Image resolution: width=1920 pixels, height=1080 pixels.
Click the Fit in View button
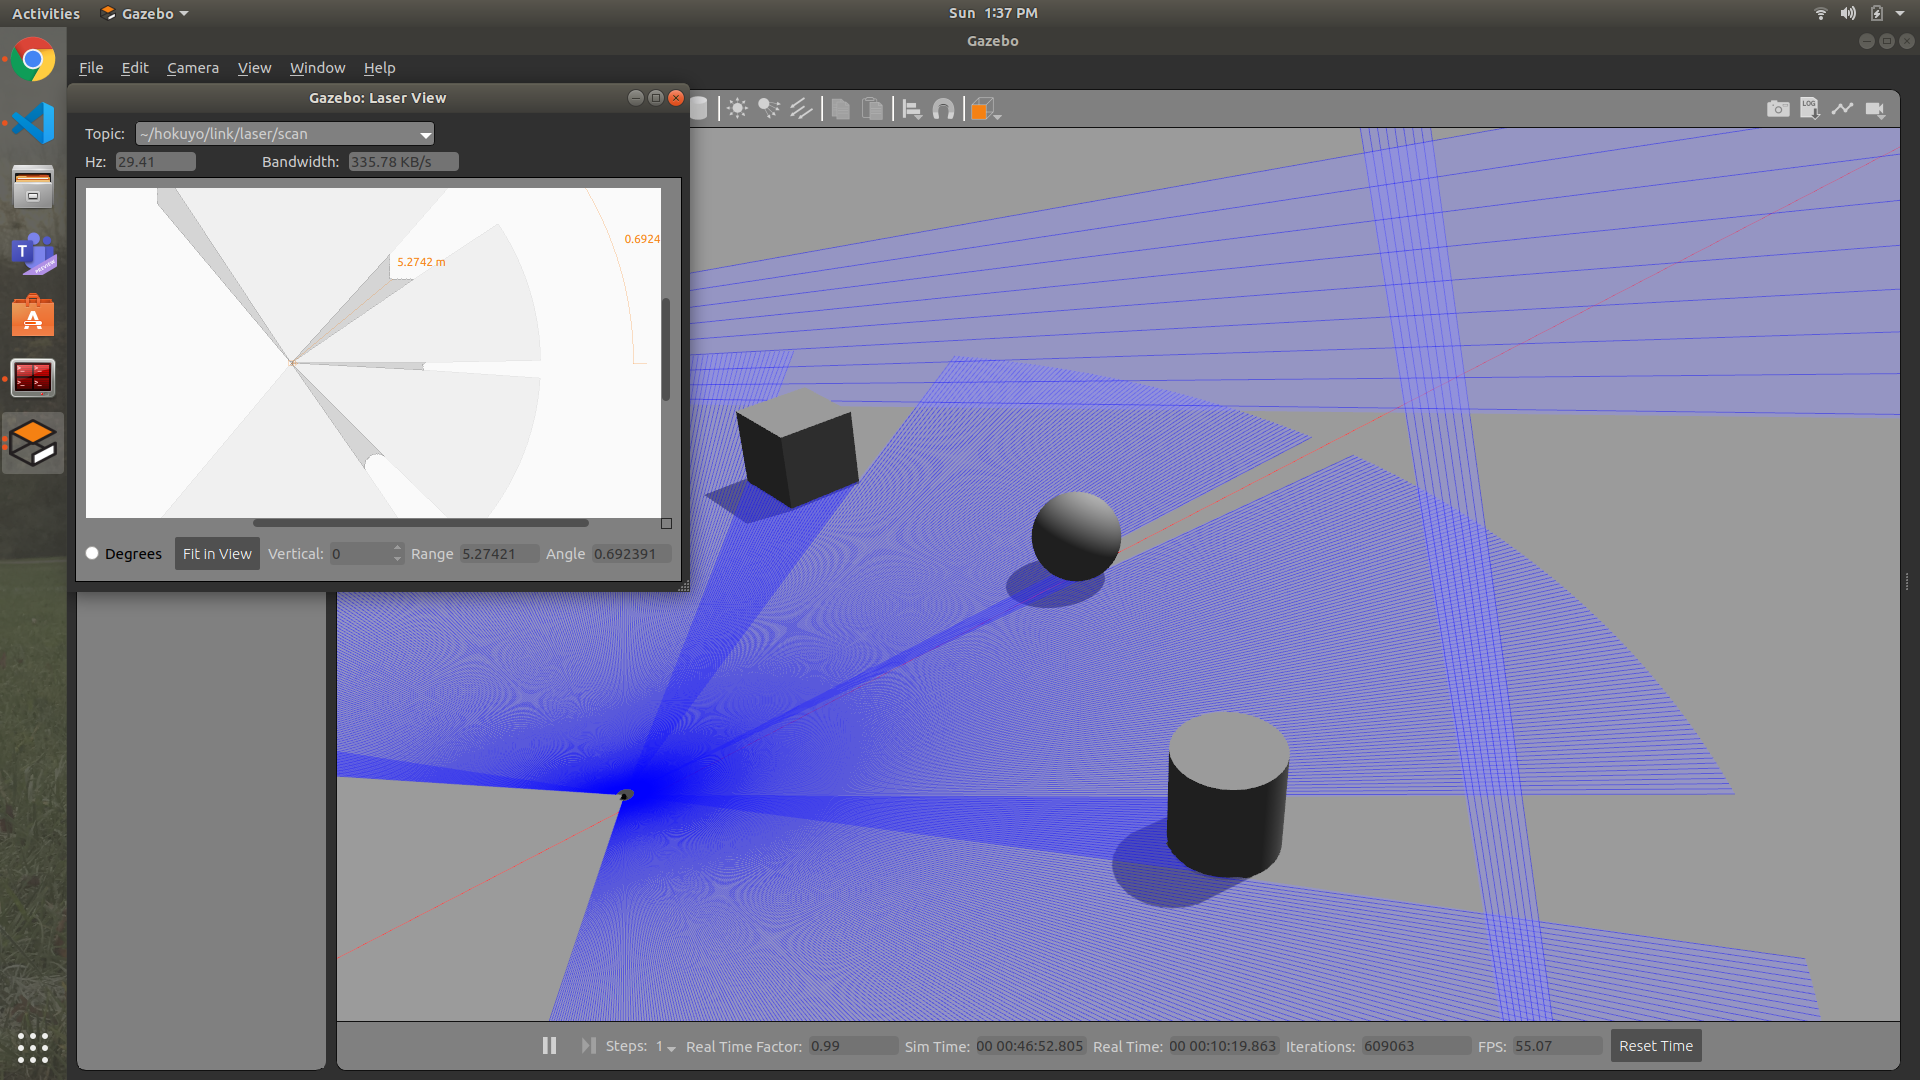point(217,553)
